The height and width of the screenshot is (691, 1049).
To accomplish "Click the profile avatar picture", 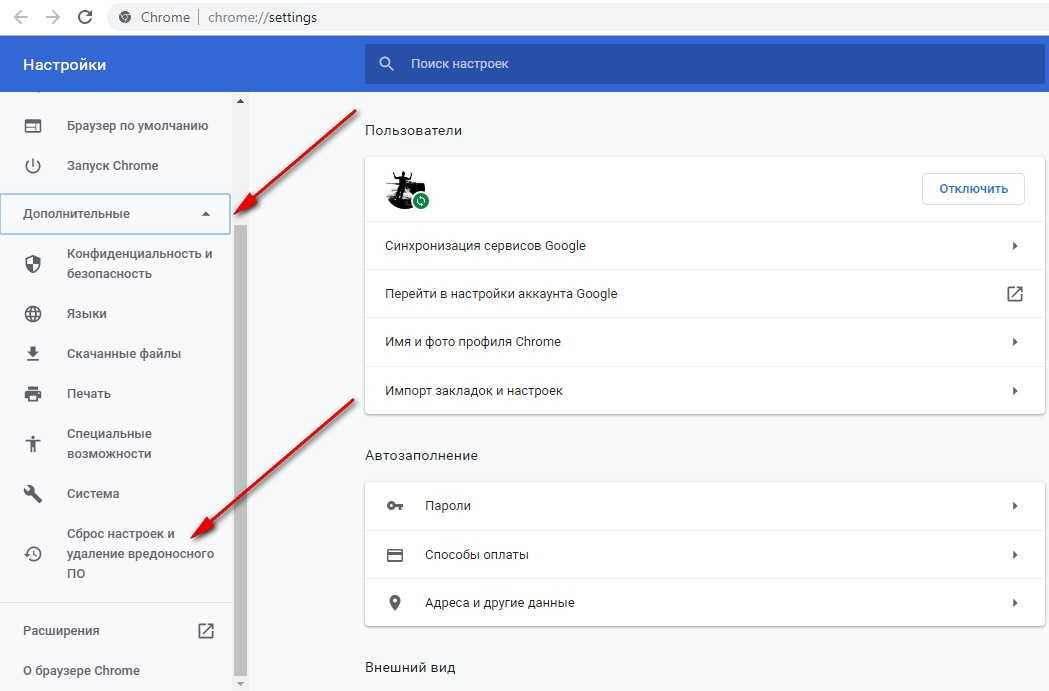I will point(407,190).
